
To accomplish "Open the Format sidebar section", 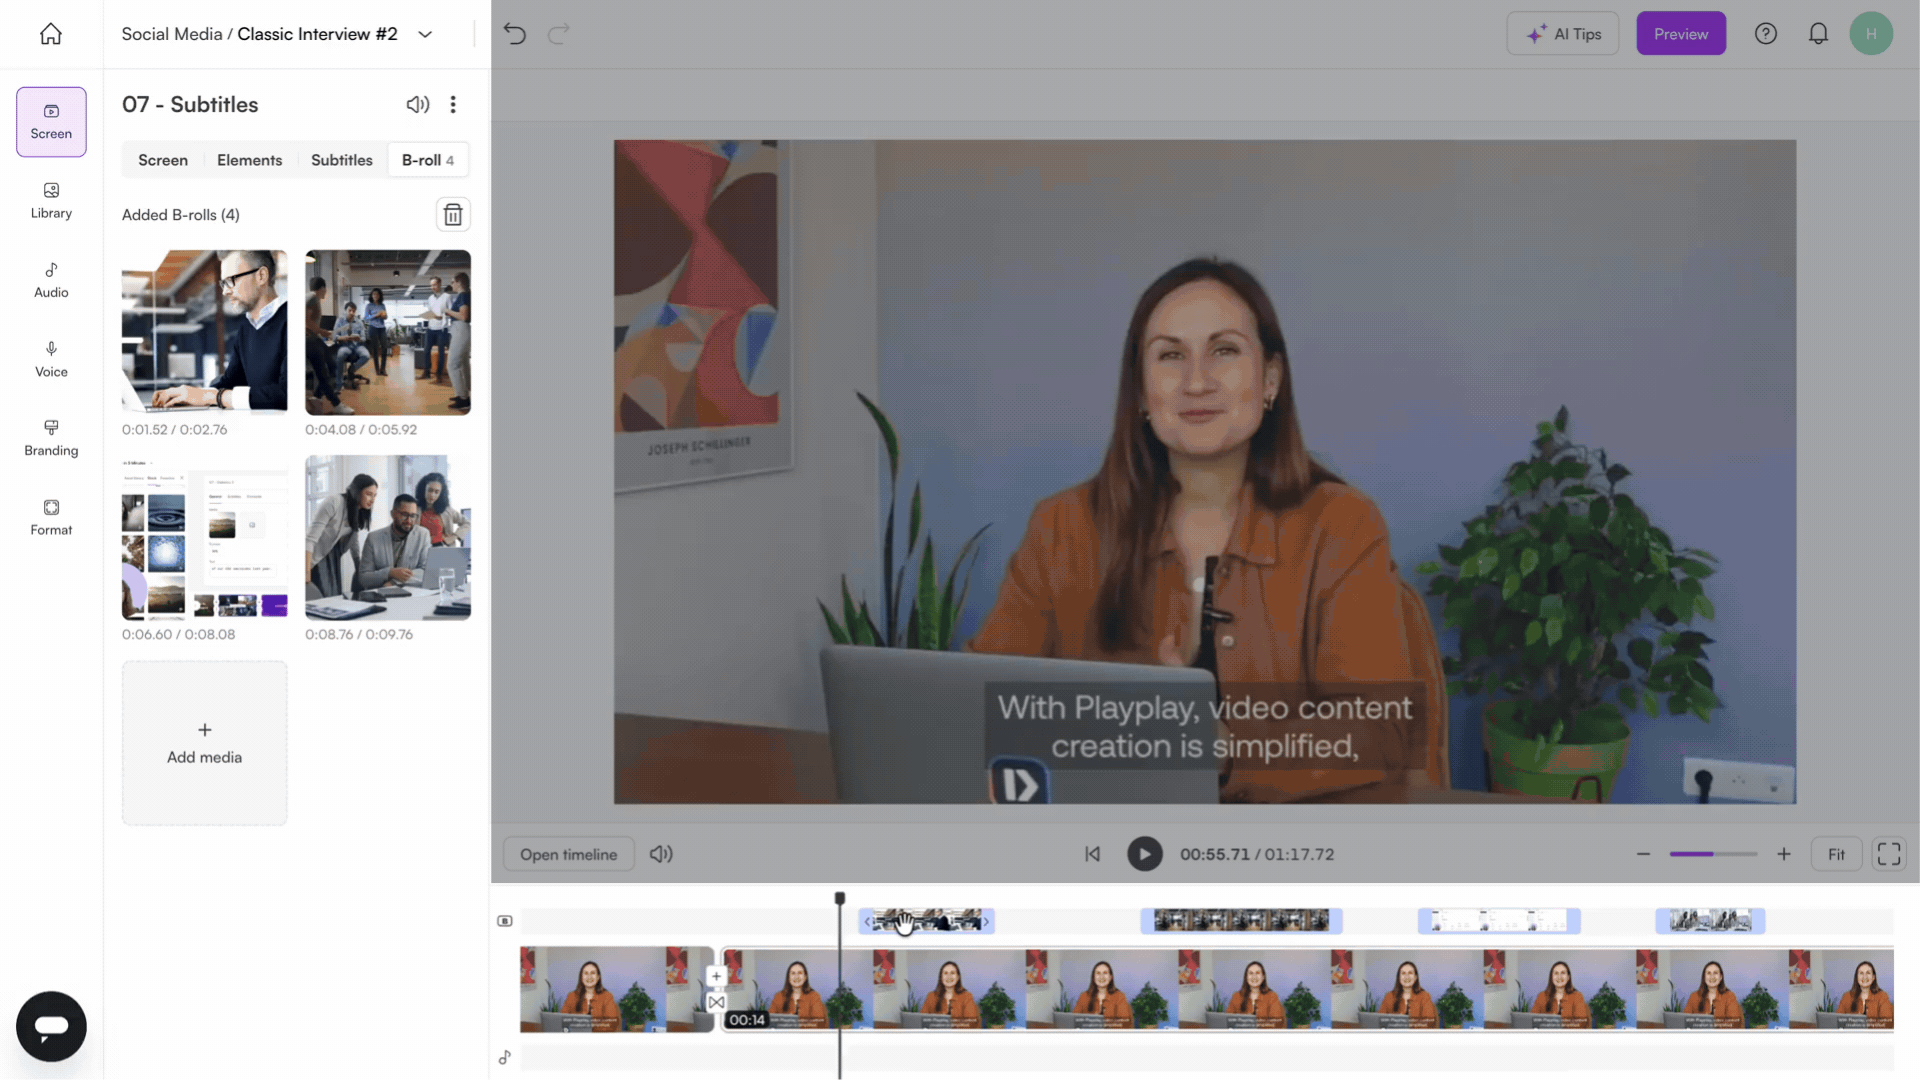I will (51, 517).
